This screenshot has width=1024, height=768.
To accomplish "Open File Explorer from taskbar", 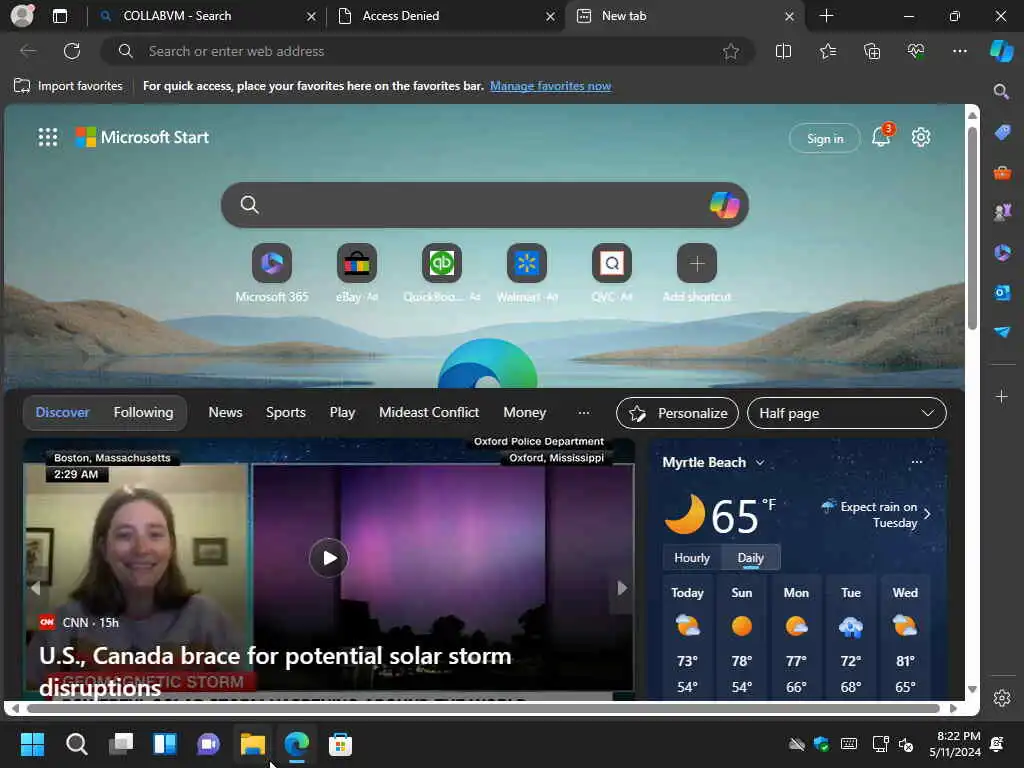I will coord(253,744).
